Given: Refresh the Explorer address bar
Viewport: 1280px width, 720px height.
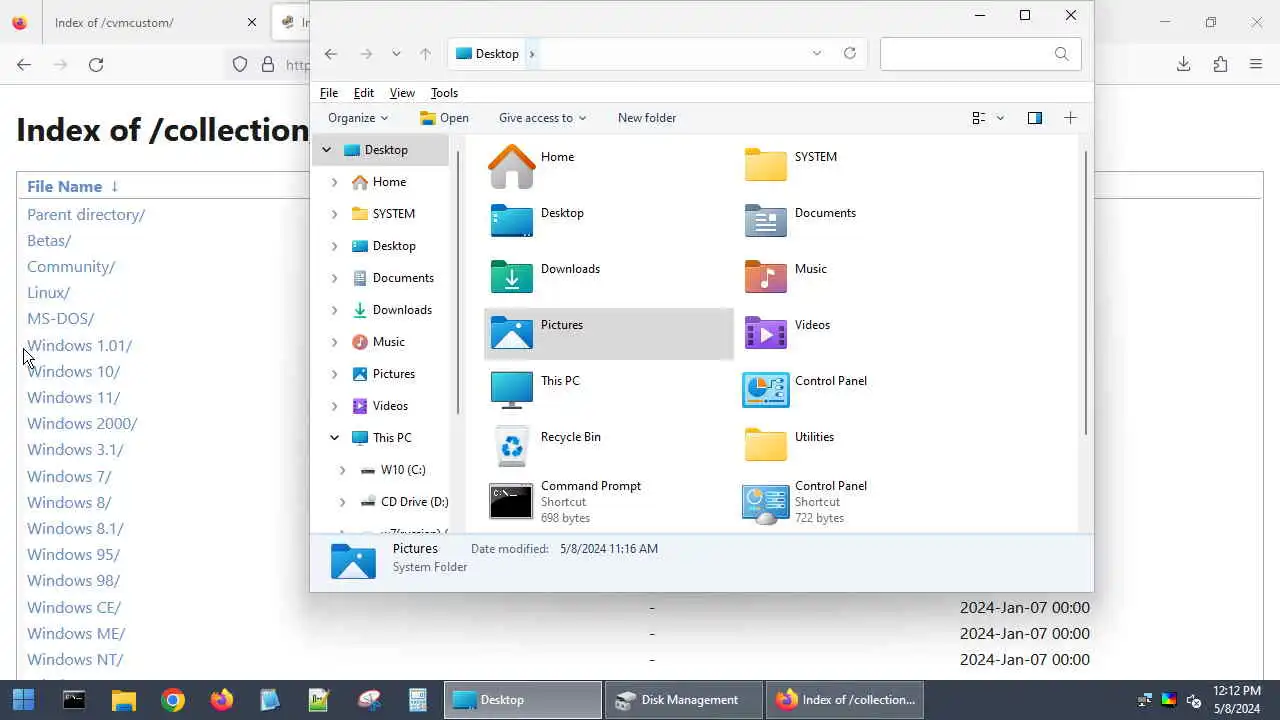Looking at the screenshot, I should (850, 53).
